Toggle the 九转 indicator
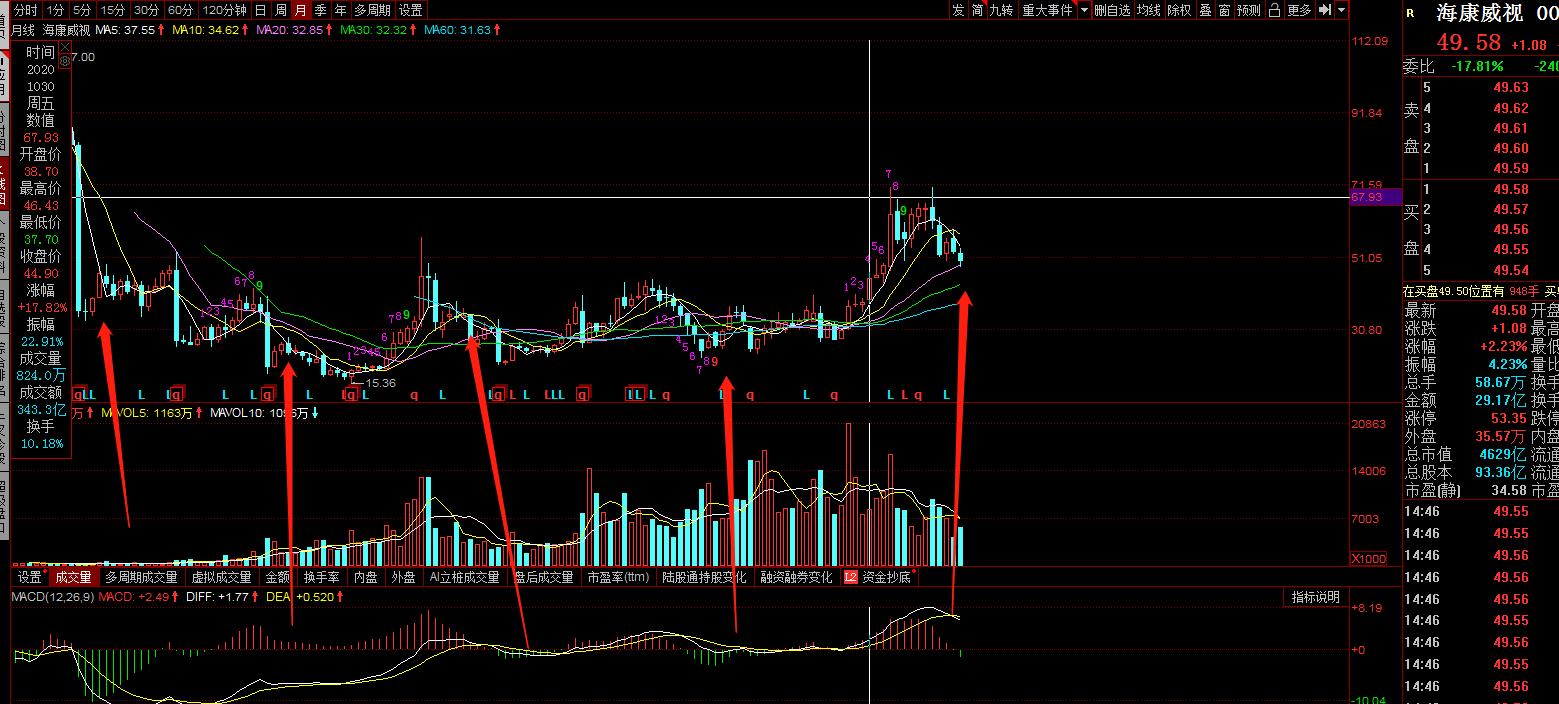 [x=1001, y=10]
